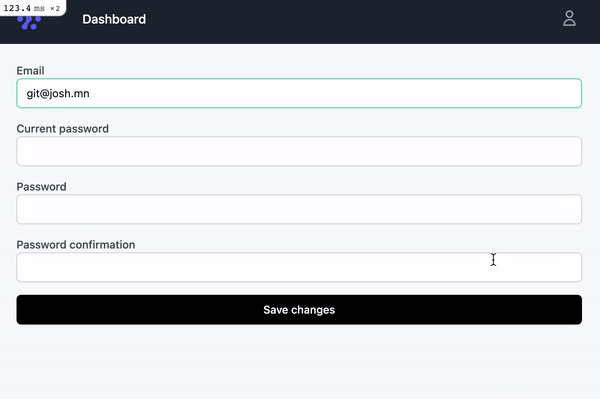Open the user account profile icon
600x399 pixels.
click(x=569, y=18)
